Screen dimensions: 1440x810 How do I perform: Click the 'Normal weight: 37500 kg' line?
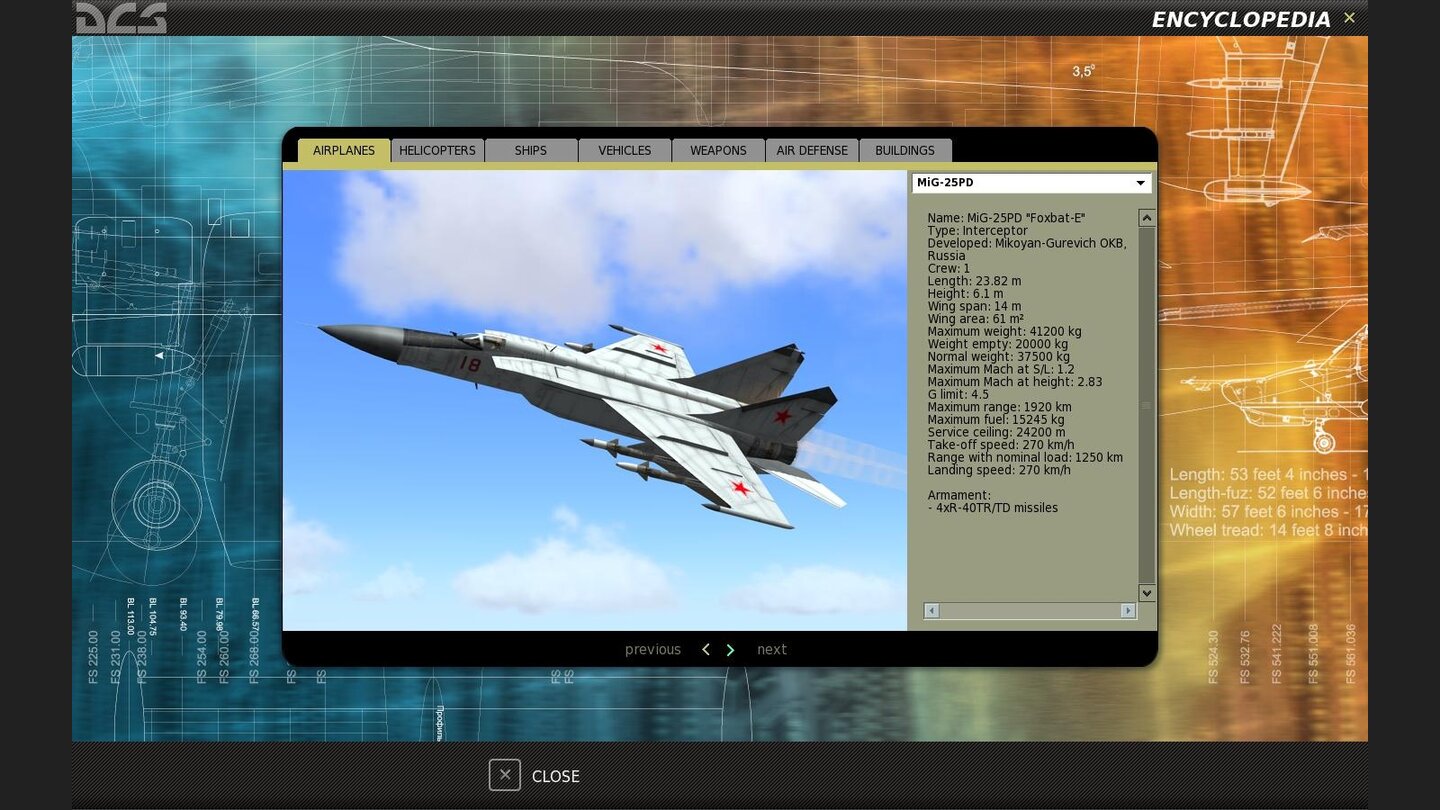click(x=998, y=357)
